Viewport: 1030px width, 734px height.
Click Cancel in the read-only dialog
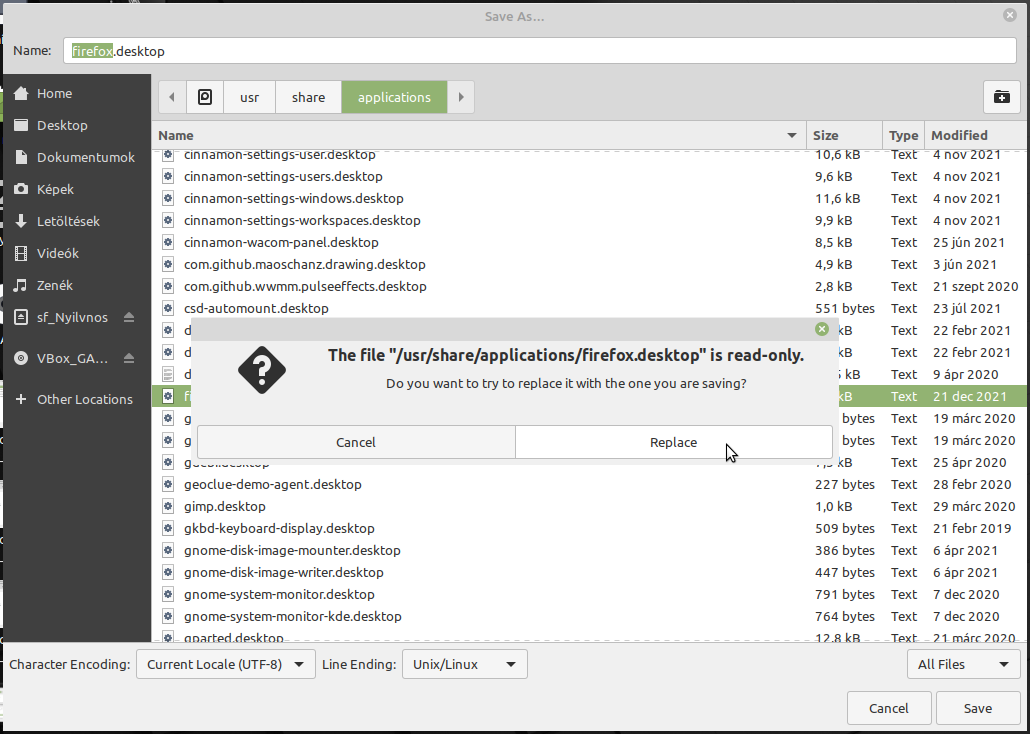pyautogui.click(x=356, y=442)
